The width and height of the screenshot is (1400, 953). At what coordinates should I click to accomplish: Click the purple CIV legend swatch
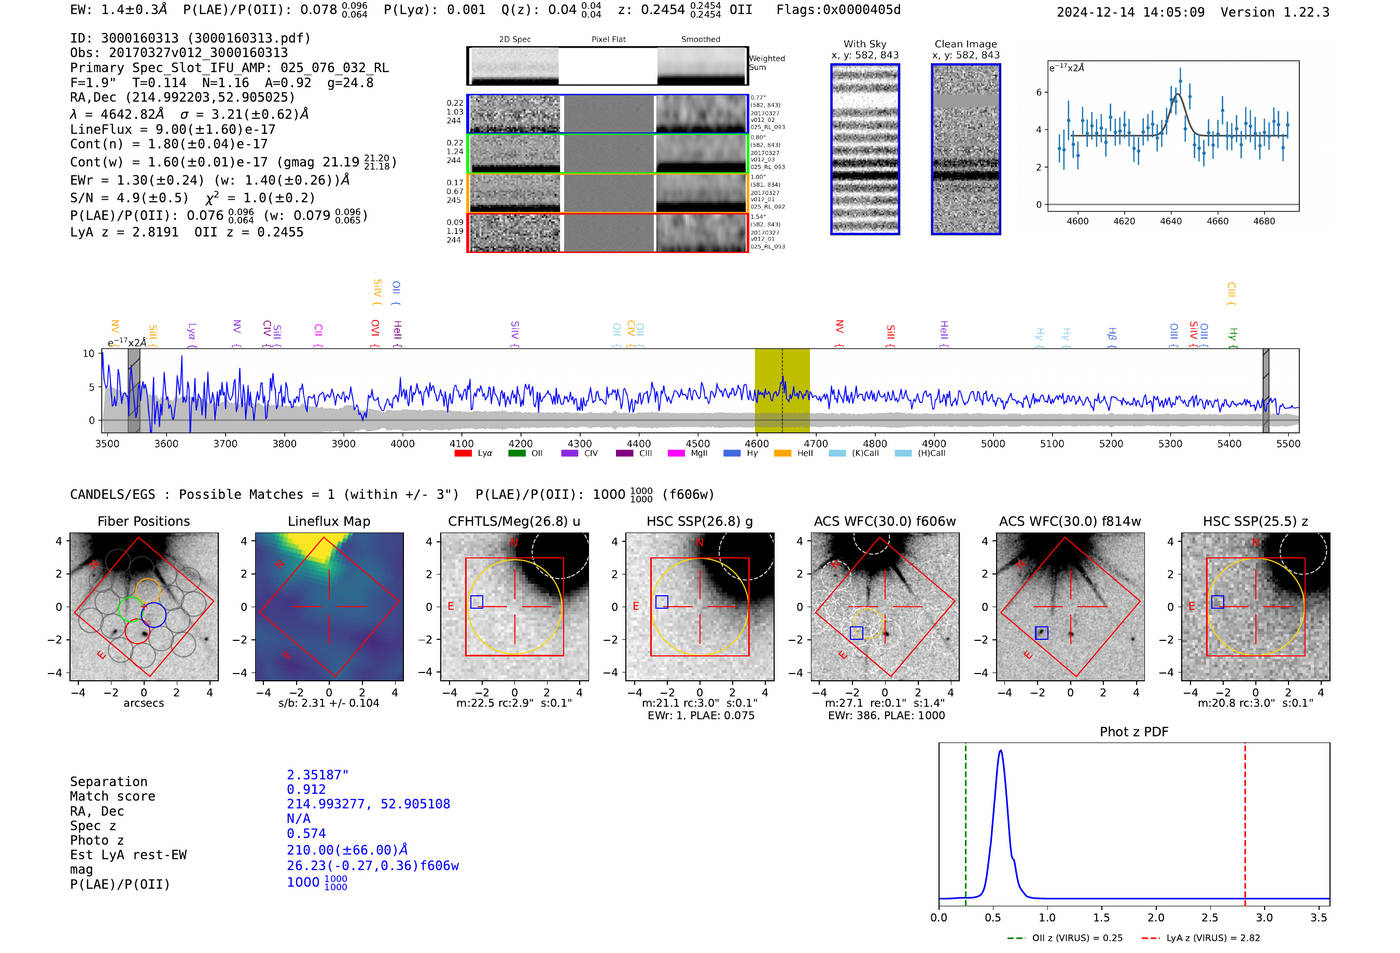pyautogui.click(x=570, y=453)
